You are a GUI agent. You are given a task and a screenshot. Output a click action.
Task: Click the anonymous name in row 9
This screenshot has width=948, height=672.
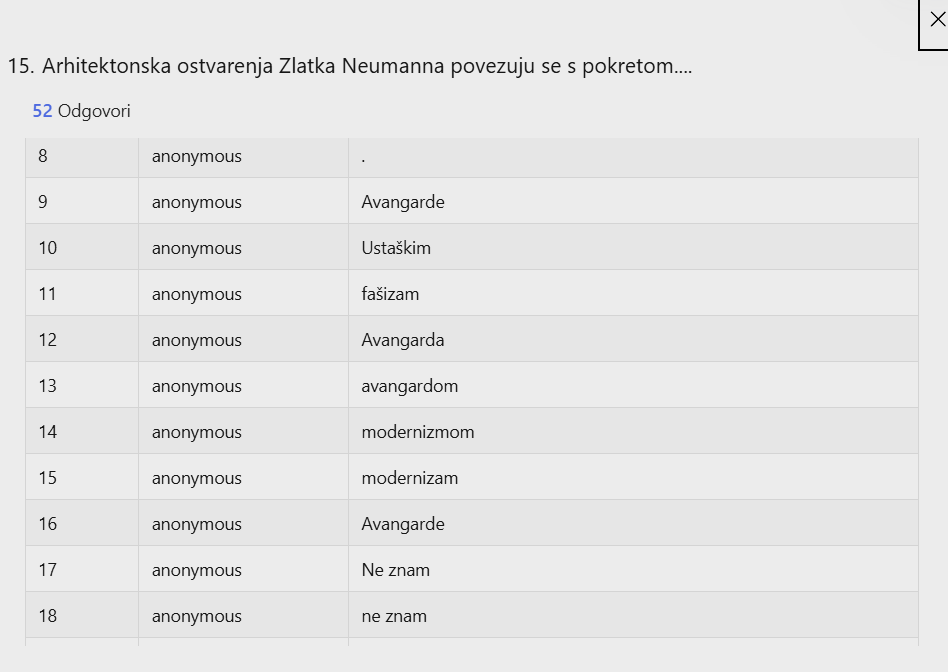tap(196, 202)
